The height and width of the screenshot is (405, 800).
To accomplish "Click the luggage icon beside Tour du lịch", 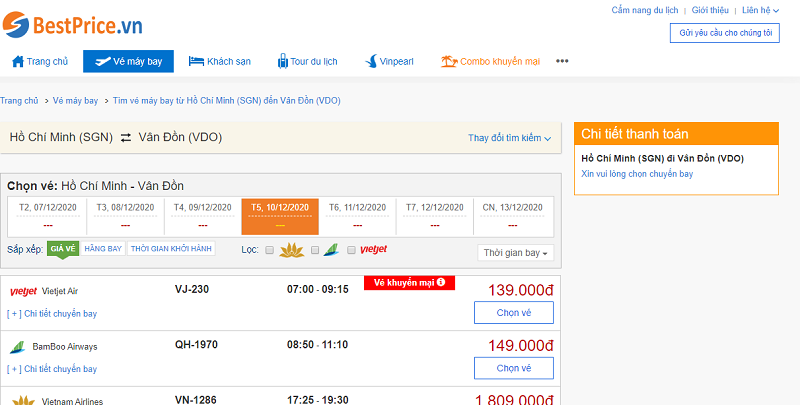I will point(283,61).
